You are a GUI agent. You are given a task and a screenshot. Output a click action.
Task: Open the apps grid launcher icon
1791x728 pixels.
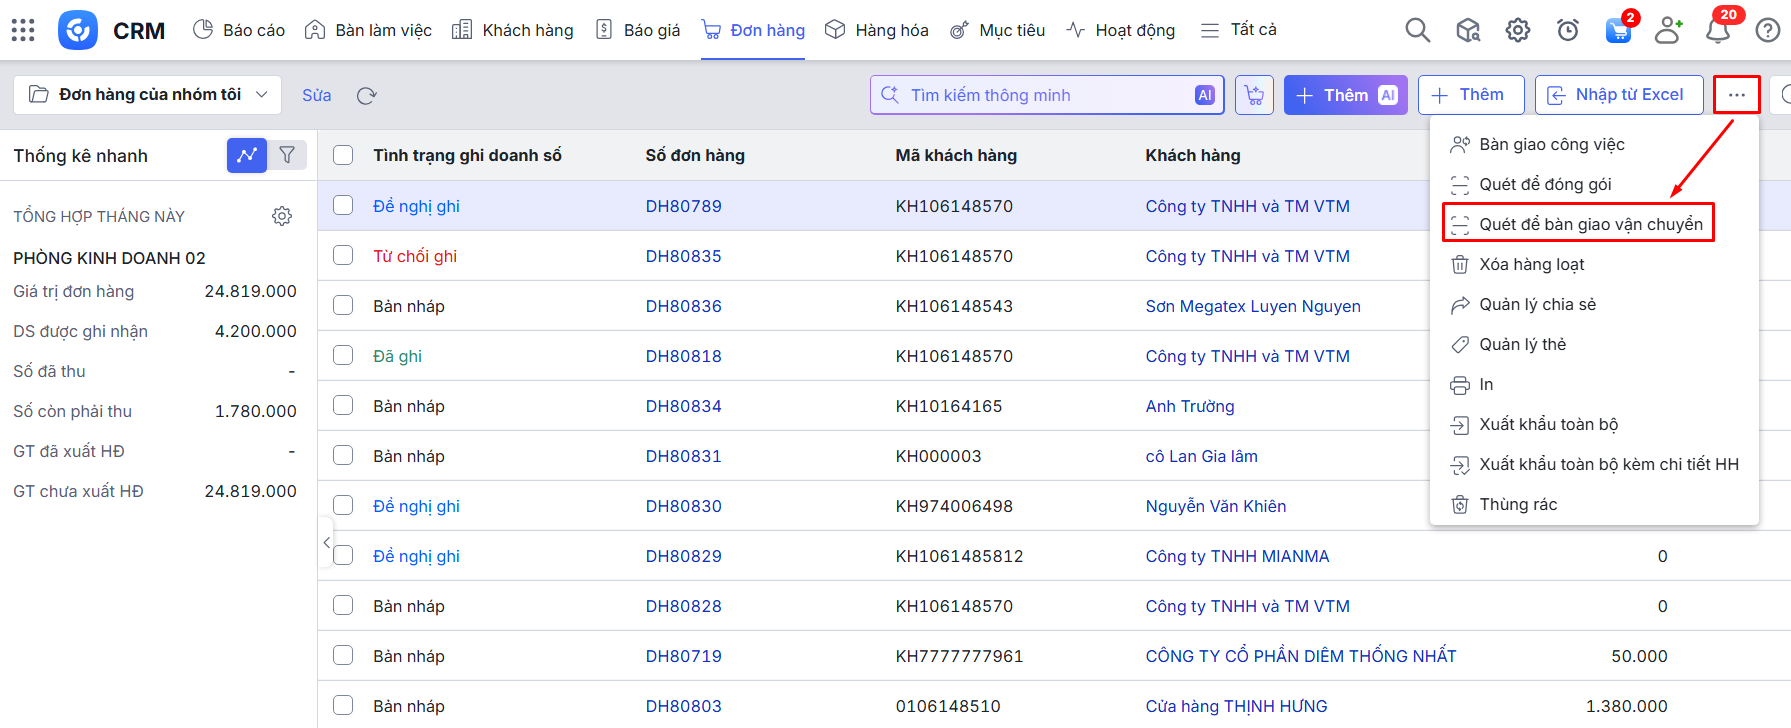(23, 30)
